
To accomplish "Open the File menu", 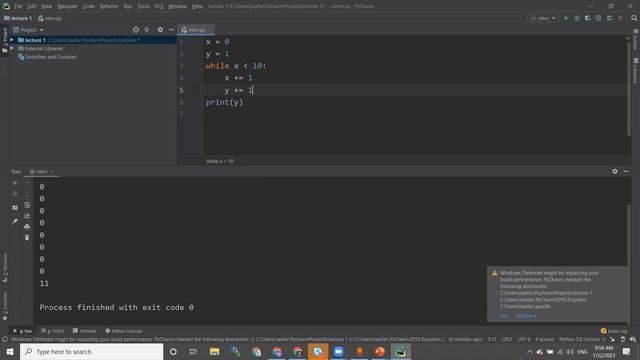I will point(18,6).
